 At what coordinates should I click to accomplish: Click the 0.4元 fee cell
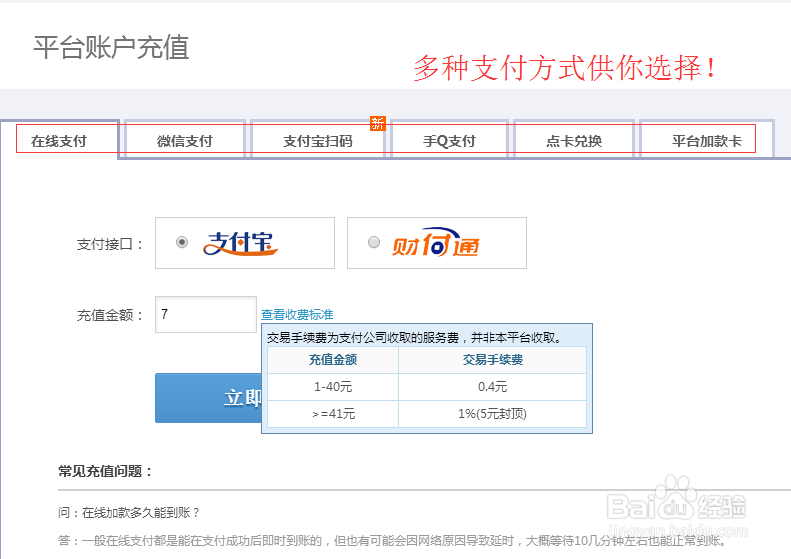(492, 387)
